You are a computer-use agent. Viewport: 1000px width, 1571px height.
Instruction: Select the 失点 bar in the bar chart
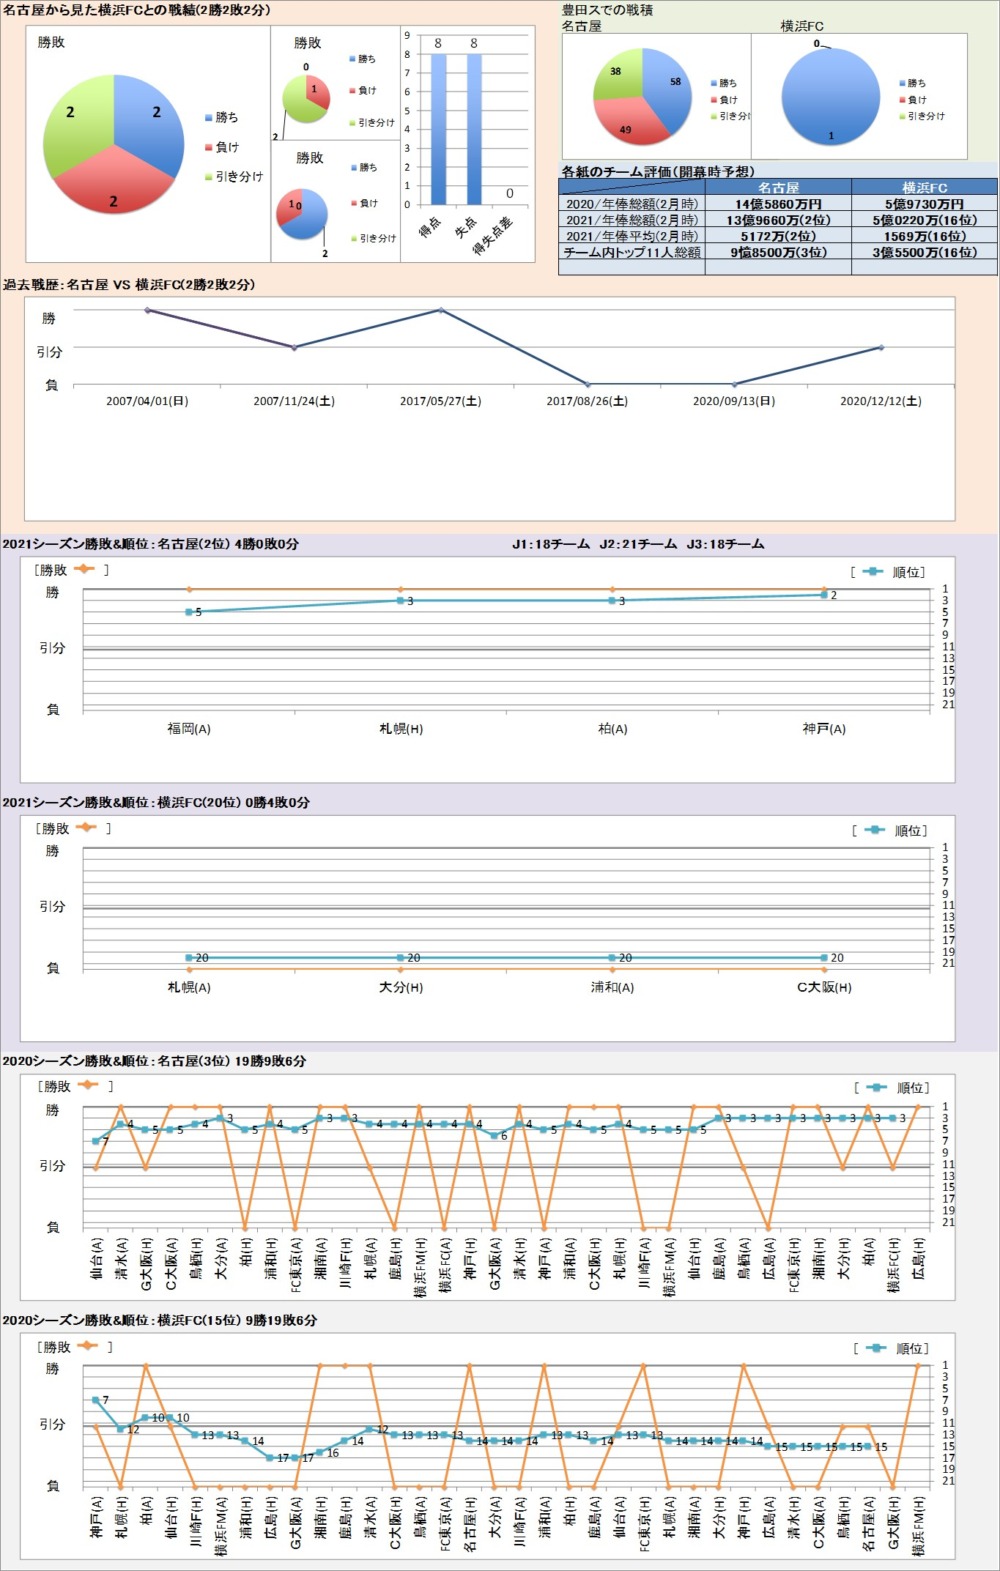474,129
